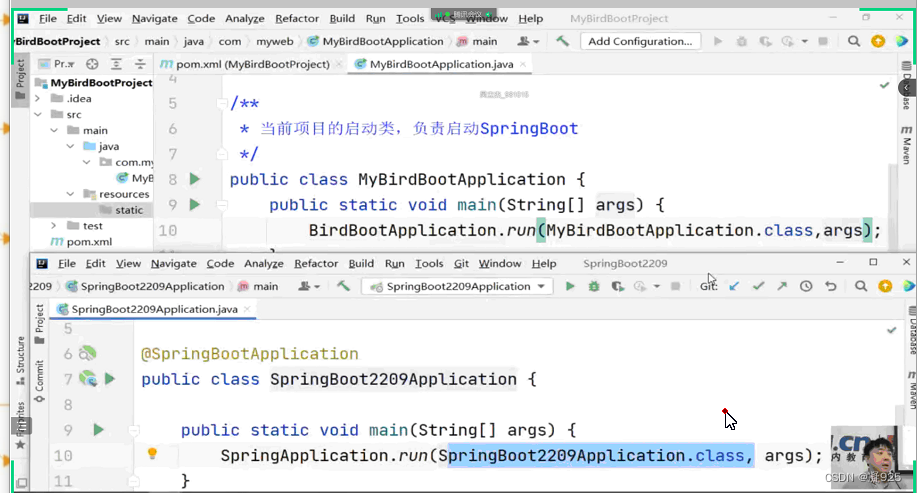Open Project view dropdown in project panel

pyautogui.click(x=57, y=64)
